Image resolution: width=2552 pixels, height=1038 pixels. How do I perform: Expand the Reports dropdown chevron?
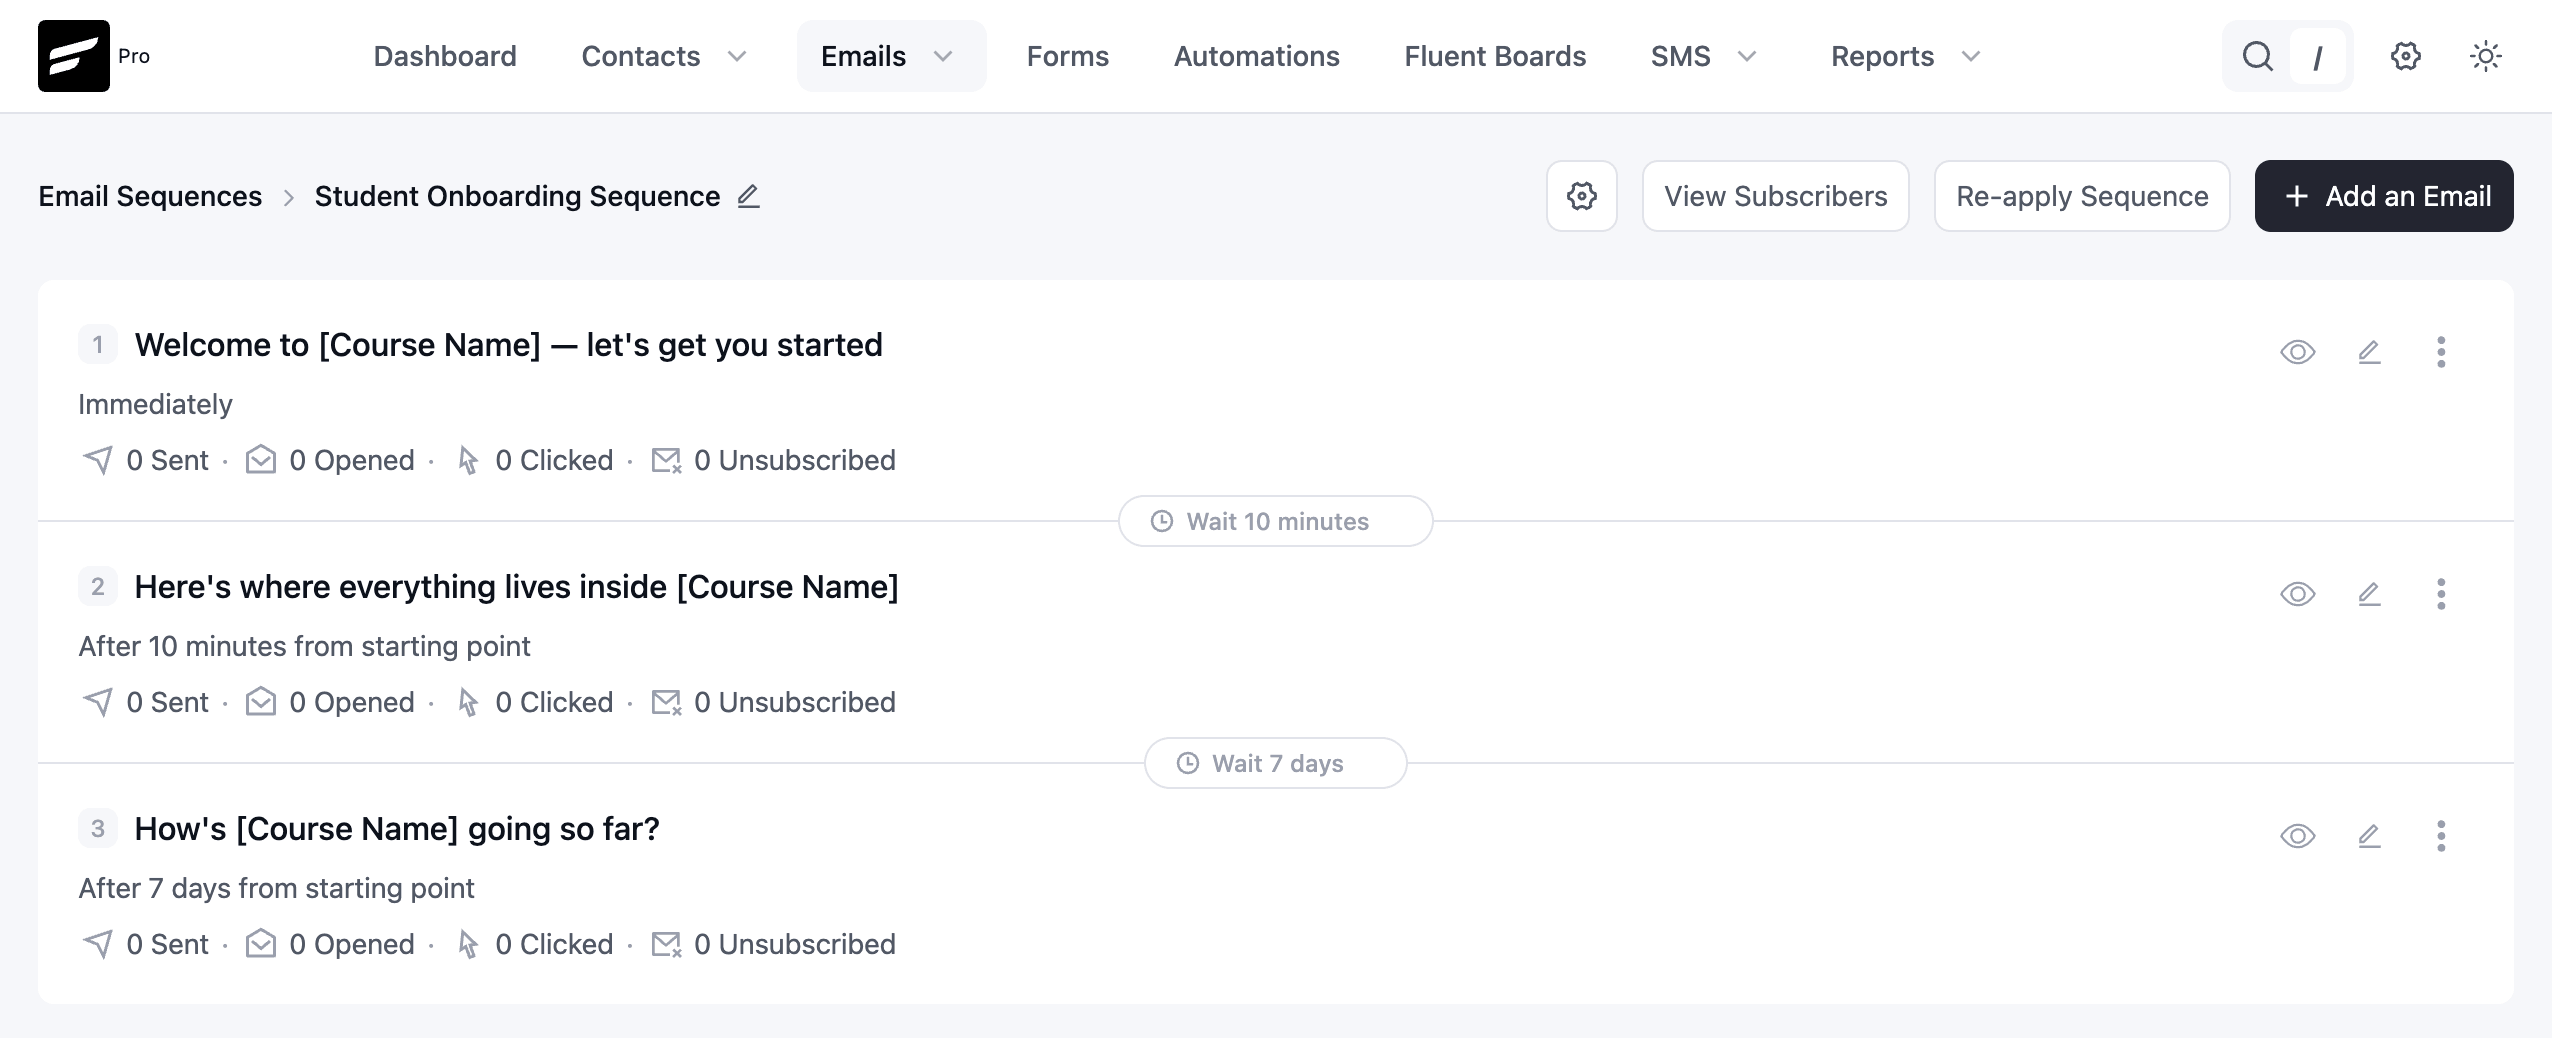click(x=1971, y=56)
